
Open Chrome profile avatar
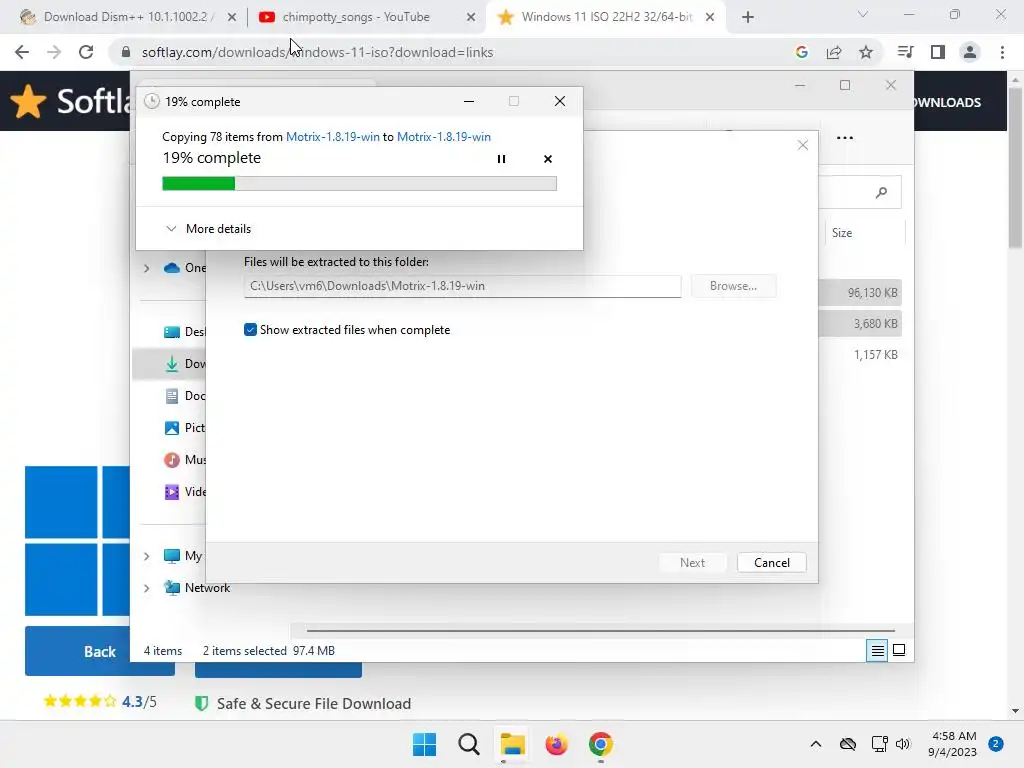coord(970,52)
